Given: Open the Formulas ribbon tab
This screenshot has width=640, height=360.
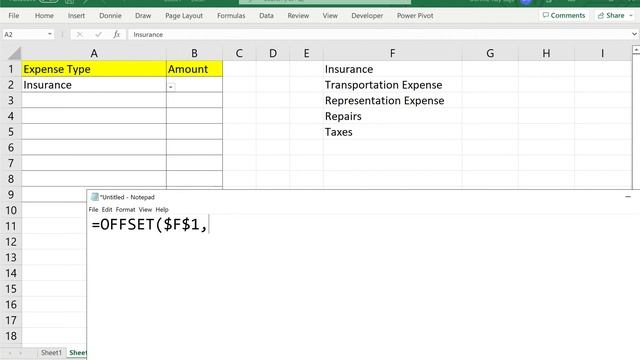Looking at the screenshot, I should (x=231, y=16).
